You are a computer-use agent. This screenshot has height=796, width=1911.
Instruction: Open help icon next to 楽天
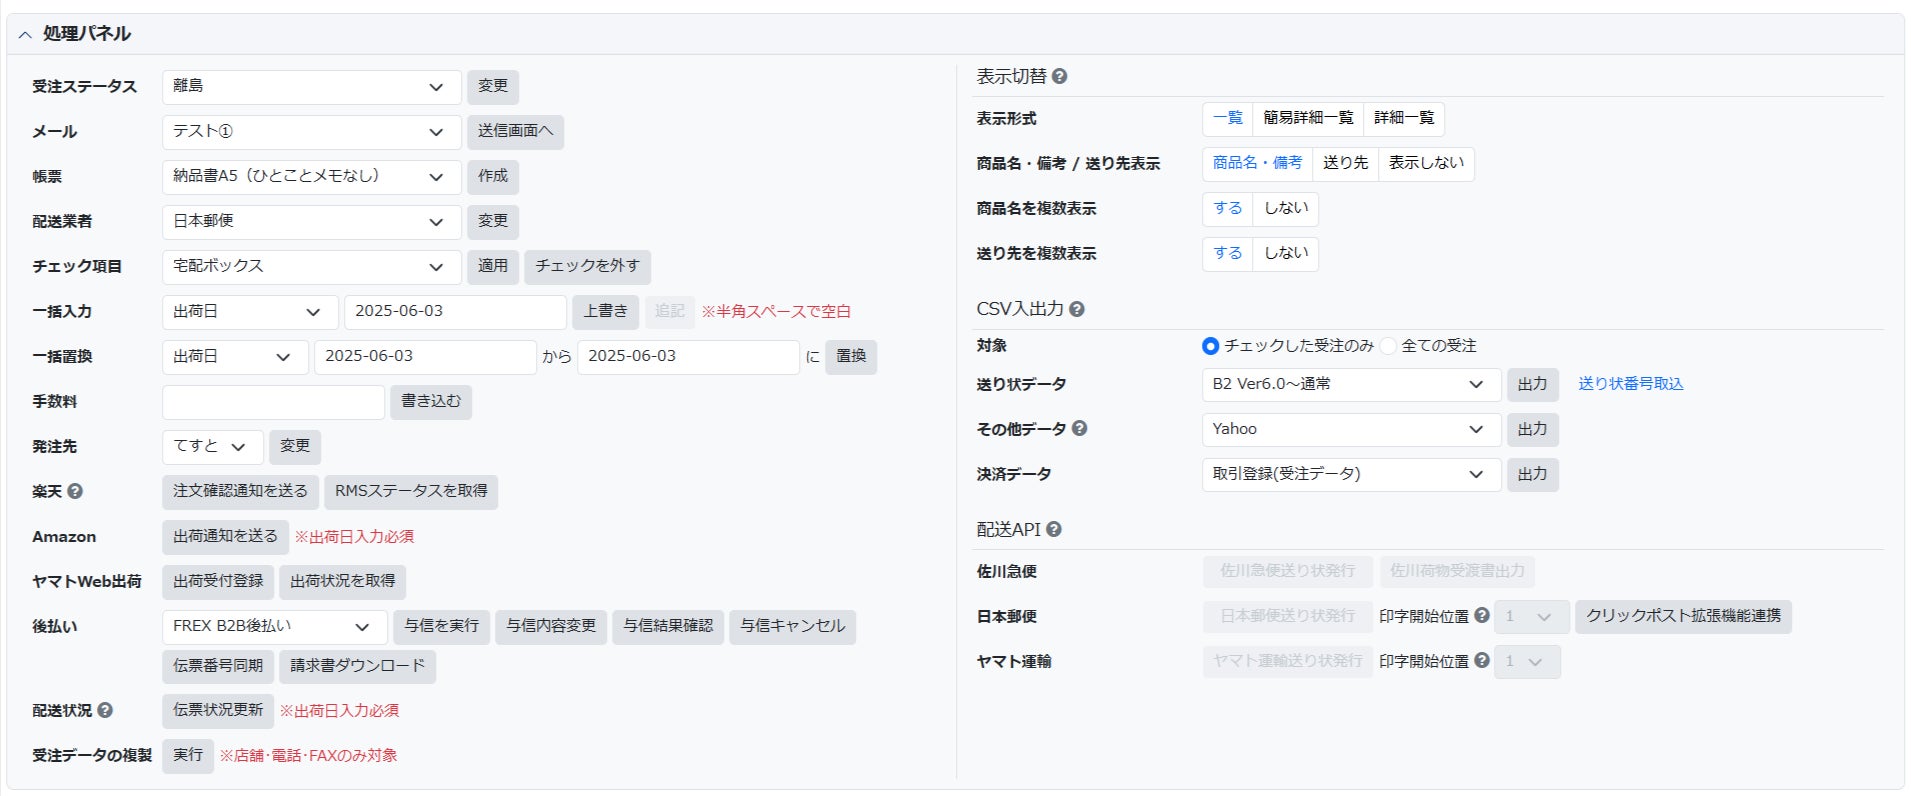tap(75, 491)
